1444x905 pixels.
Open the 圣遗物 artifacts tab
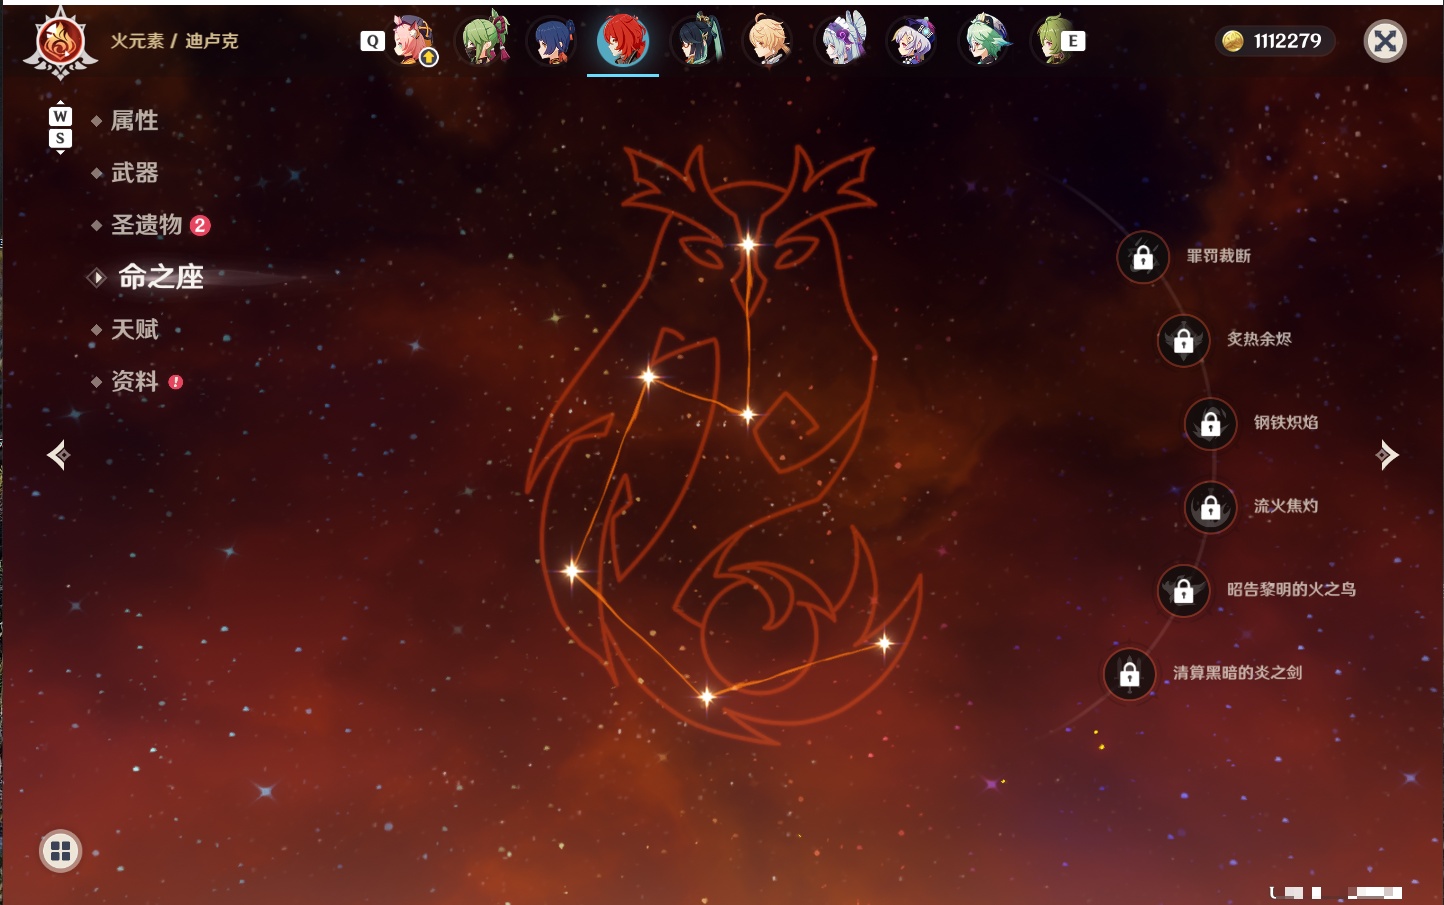[146, 225]
